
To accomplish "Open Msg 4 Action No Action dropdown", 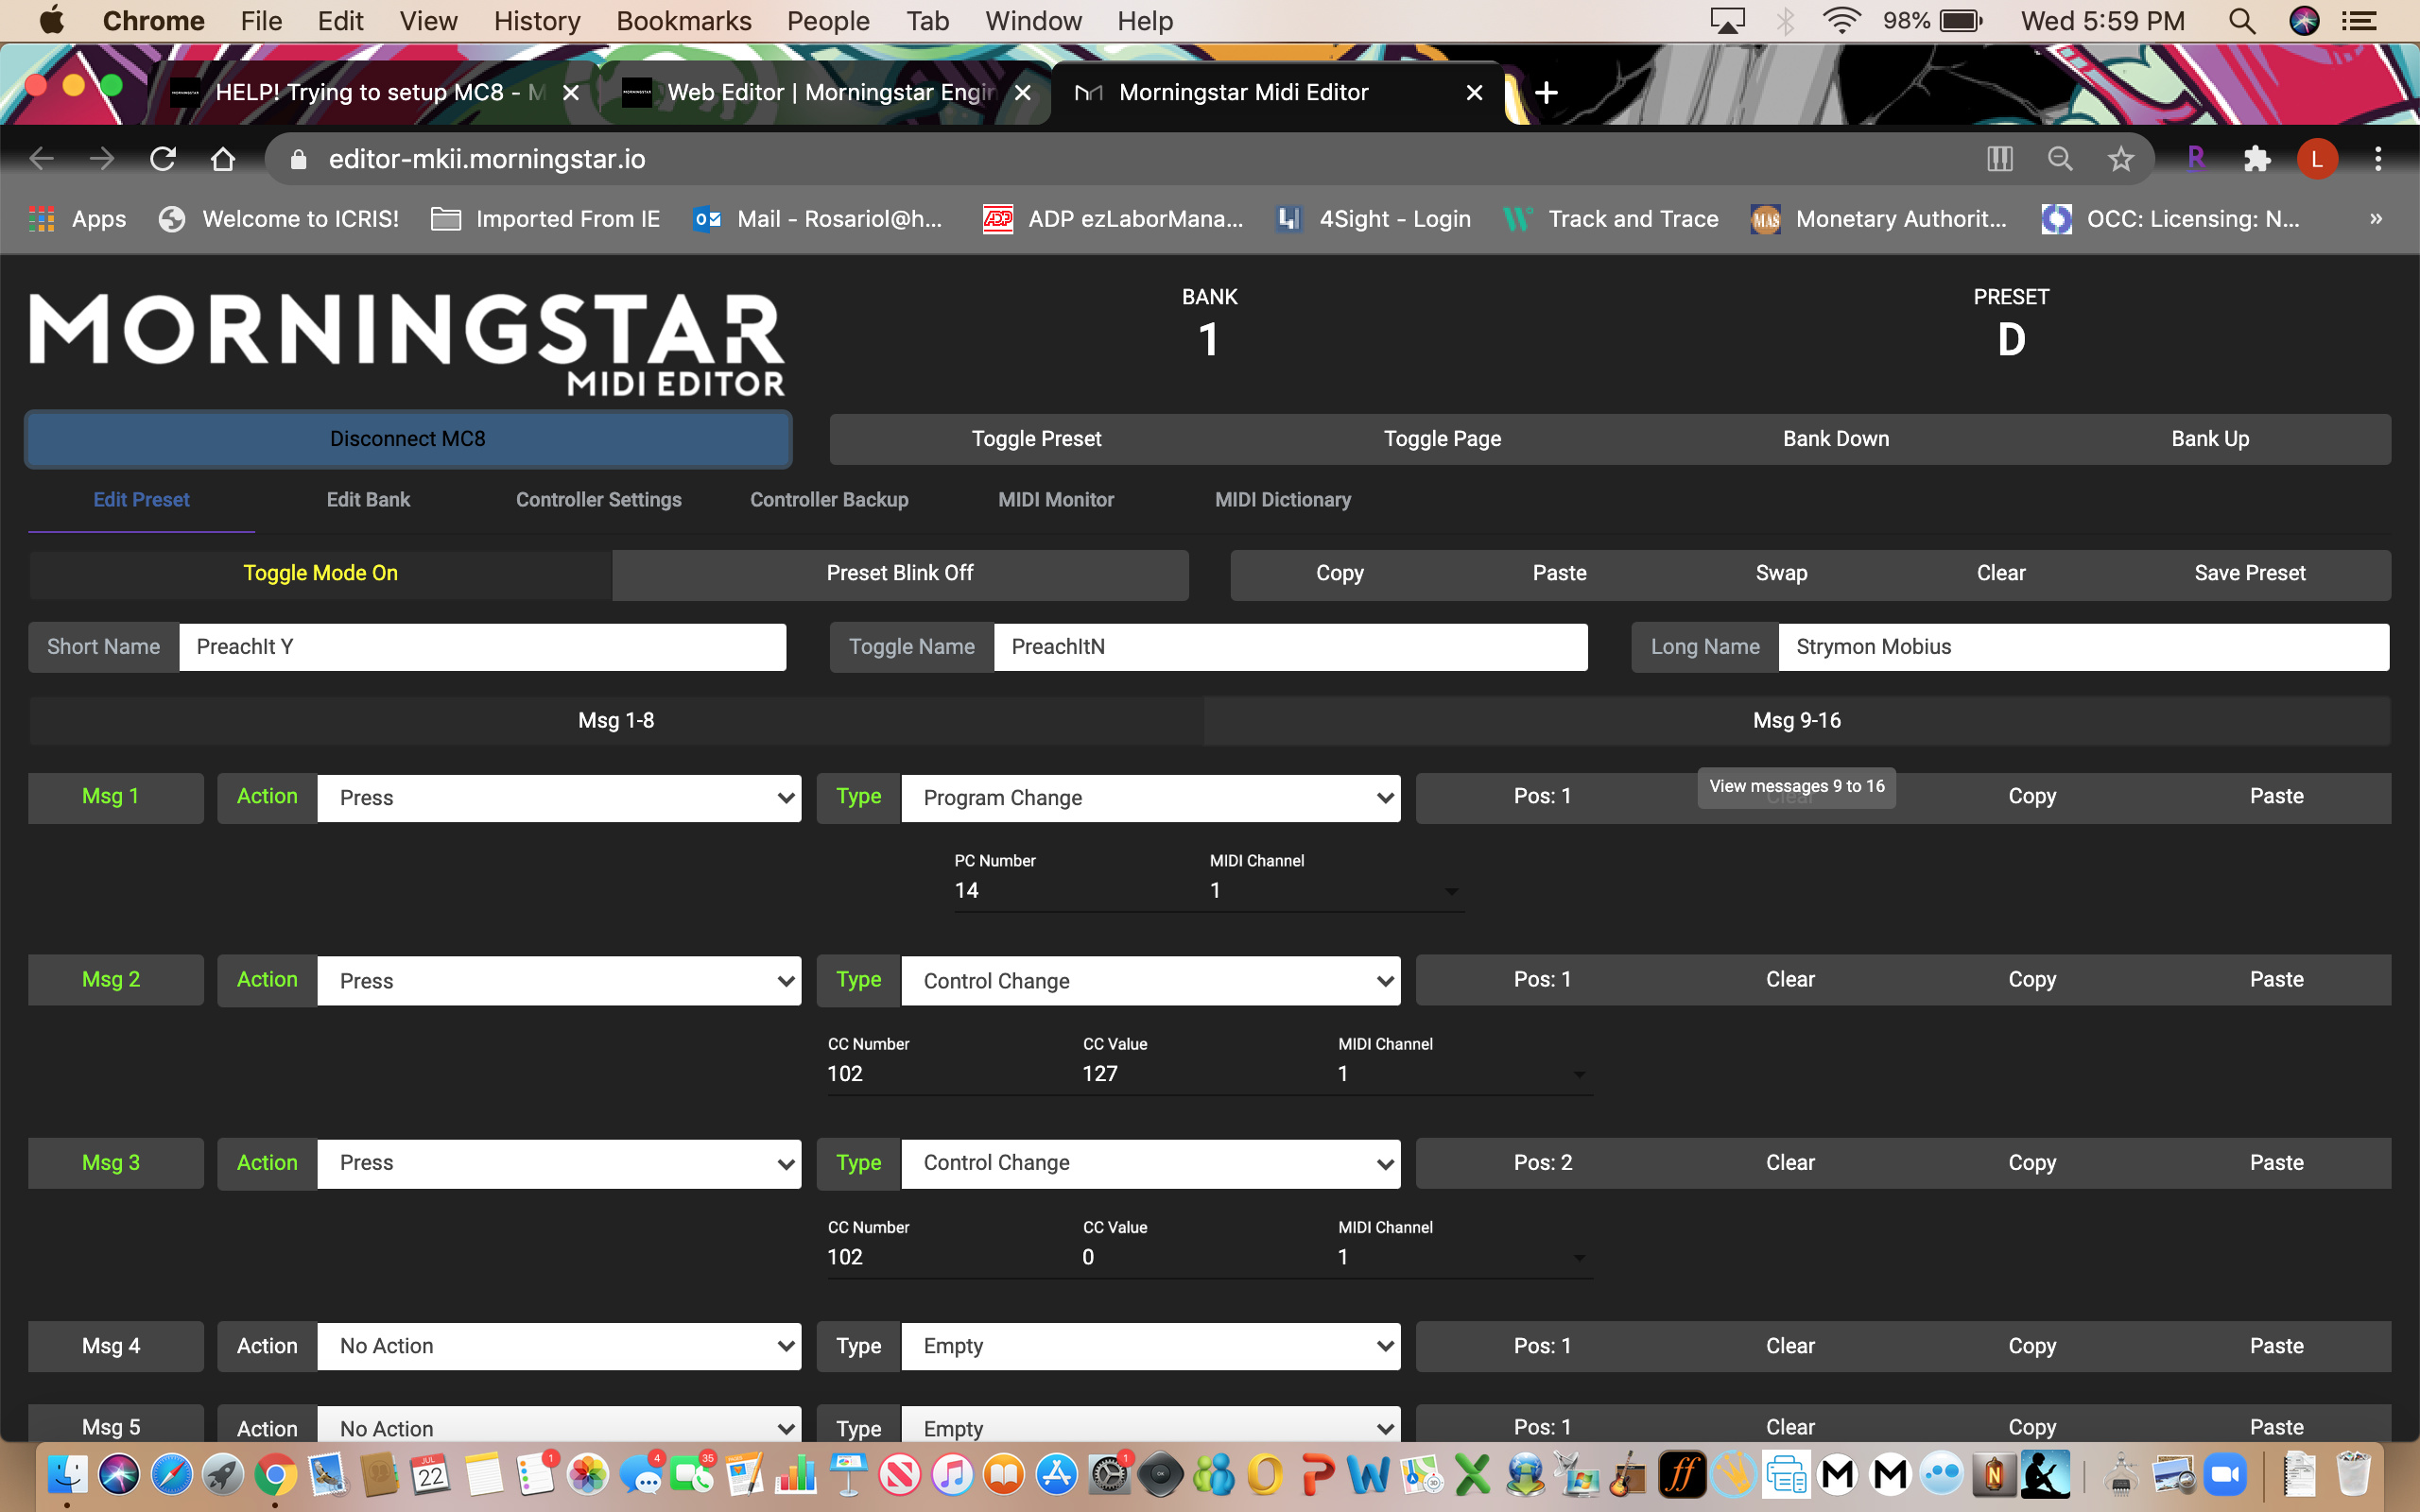I will click(559, 1346).
